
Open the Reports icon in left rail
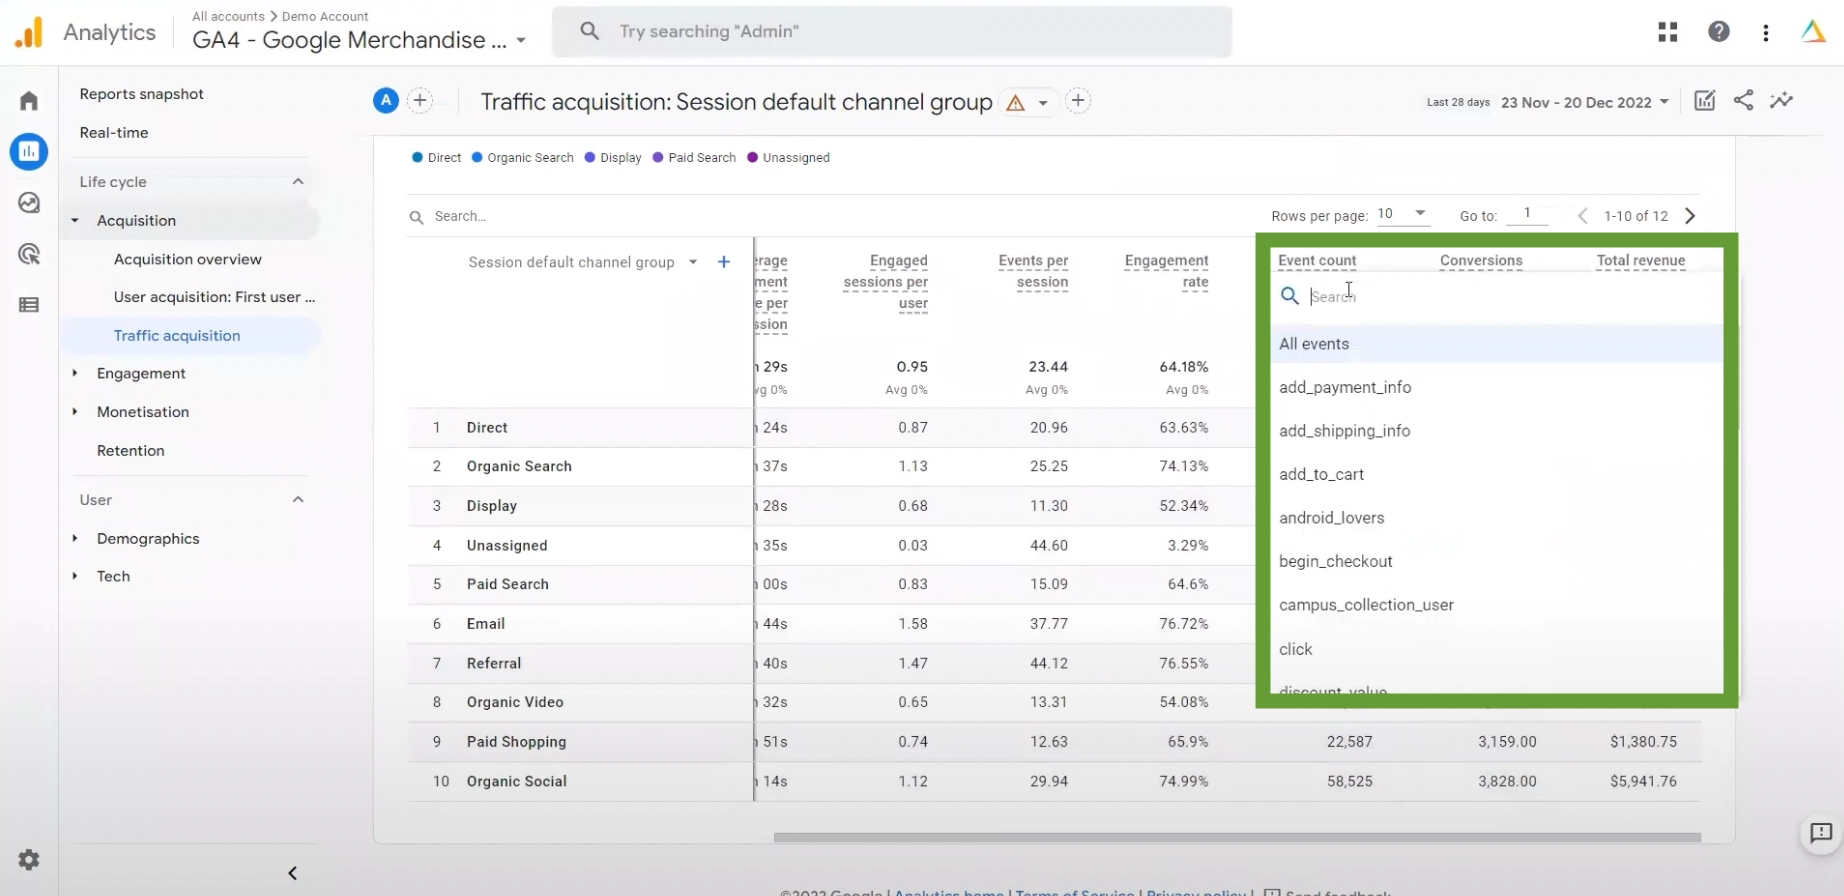[x=29, y=151]
